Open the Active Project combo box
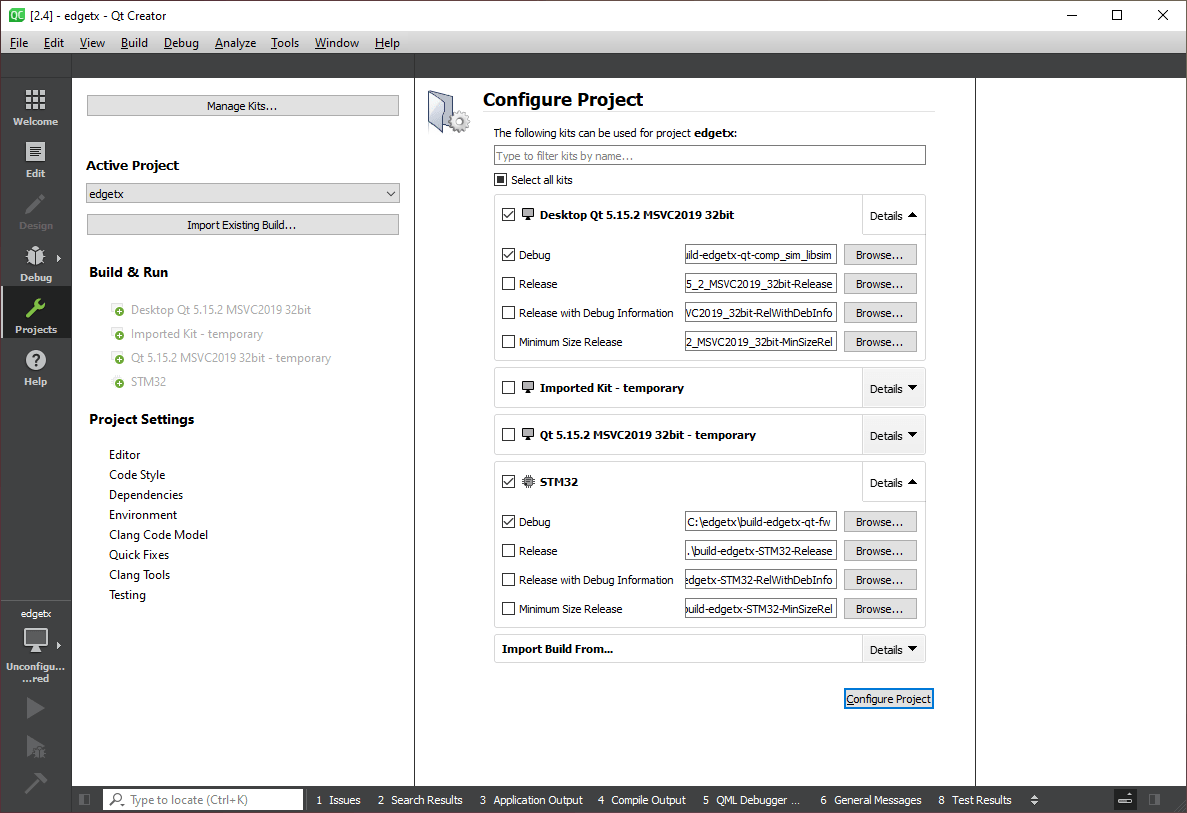Screen dimensions: 1187x813 [x=242, y=192]
